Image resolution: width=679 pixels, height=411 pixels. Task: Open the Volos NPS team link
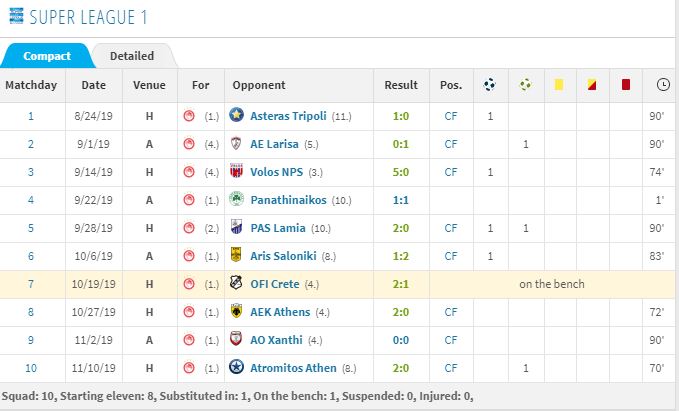(277, 172)
